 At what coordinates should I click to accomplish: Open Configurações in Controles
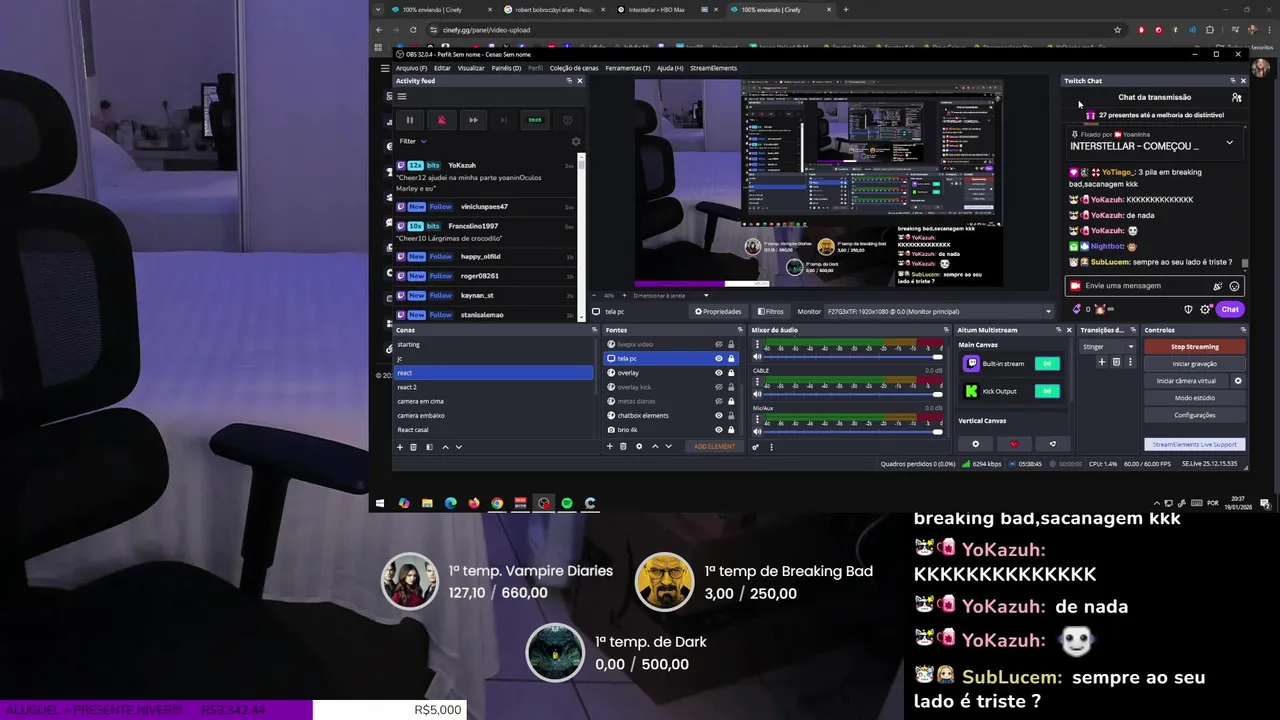point(1195,415)
